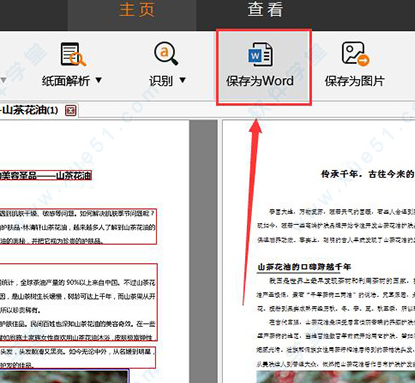
Task: Close the 山茶花油(1) document tab
Action: pyautogui.click(x=70, y=110)
